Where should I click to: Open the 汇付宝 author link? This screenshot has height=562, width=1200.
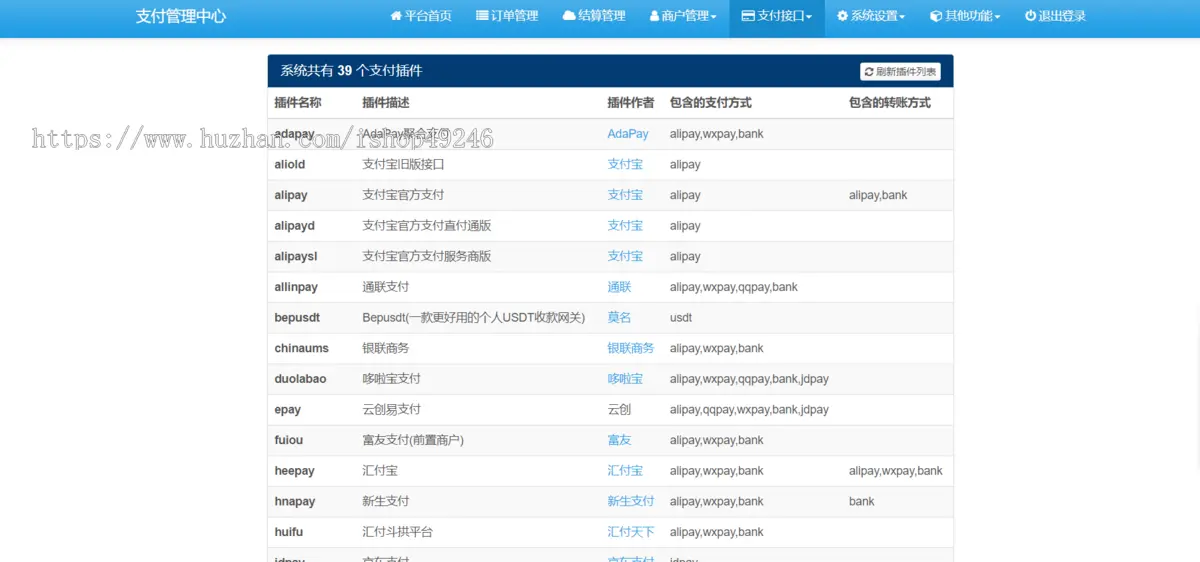625,470
